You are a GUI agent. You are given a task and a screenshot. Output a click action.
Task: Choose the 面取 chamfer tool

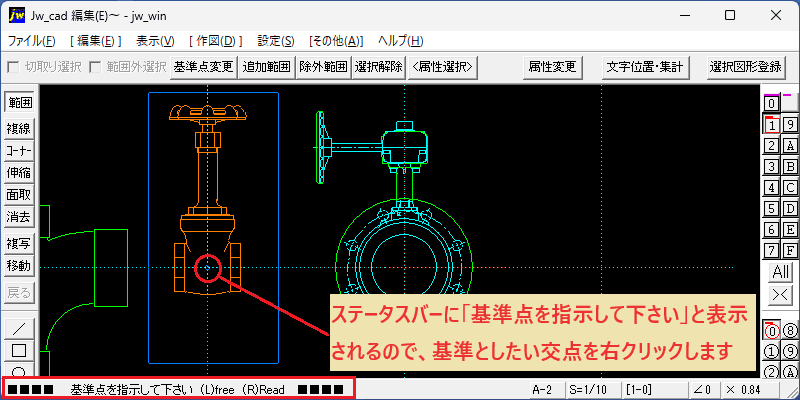coord(19,195)
